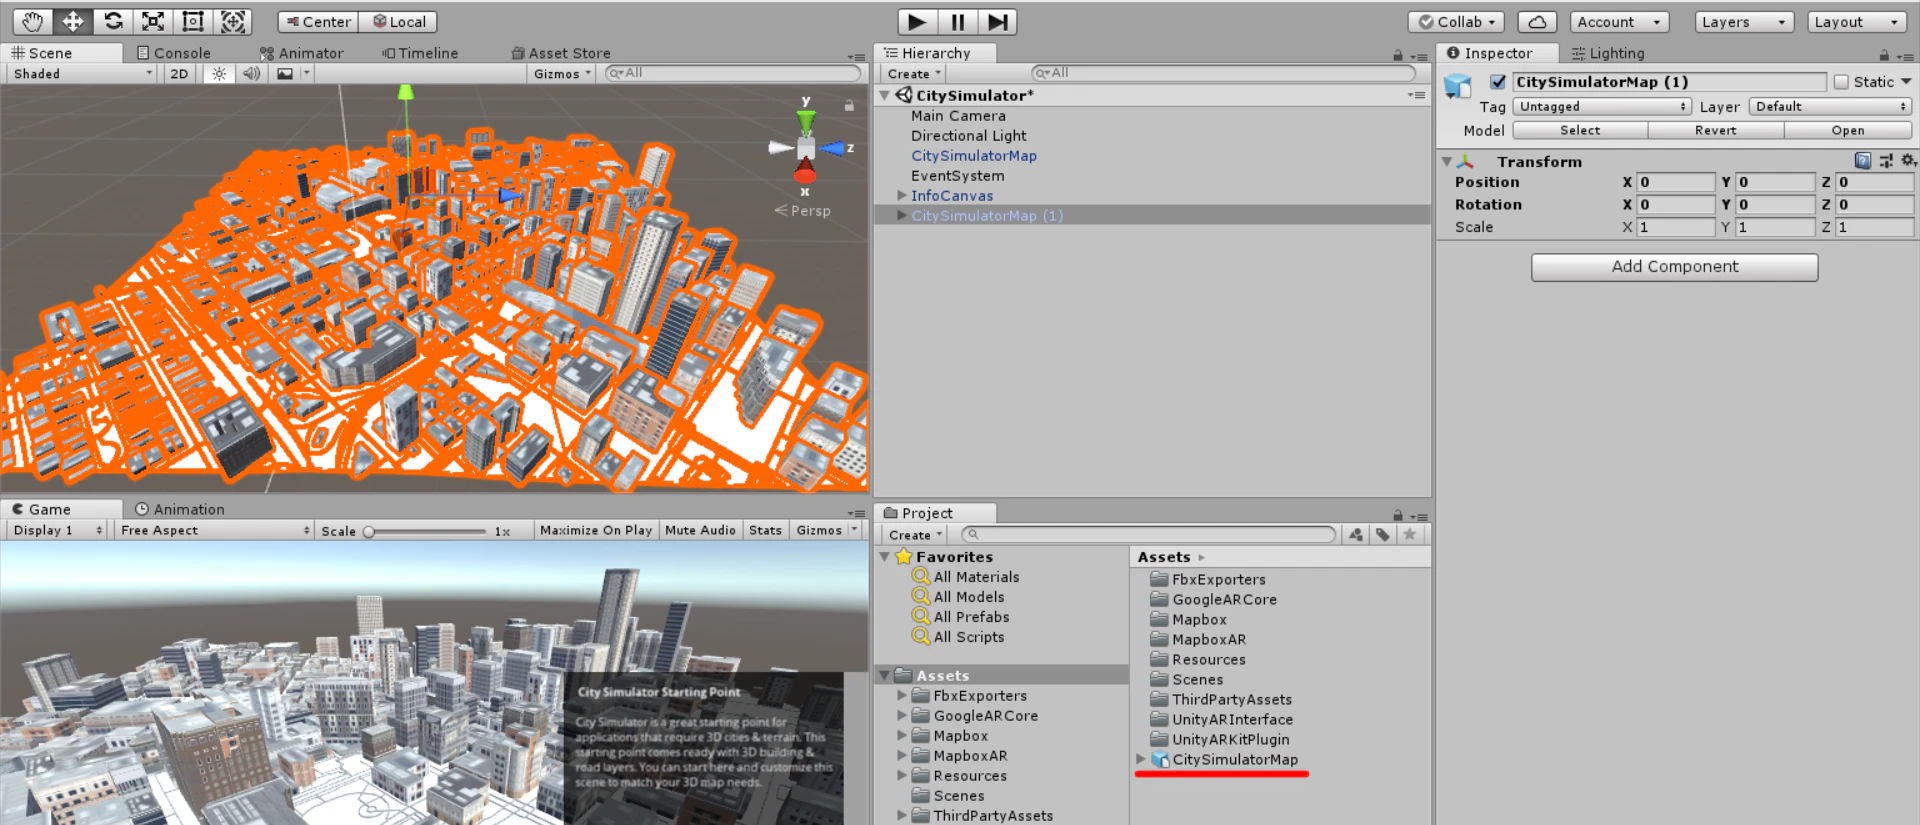This screenshot has width=1920, height=825.
Task: Enable the Static checkbox
Action: tap(1841, 82)
